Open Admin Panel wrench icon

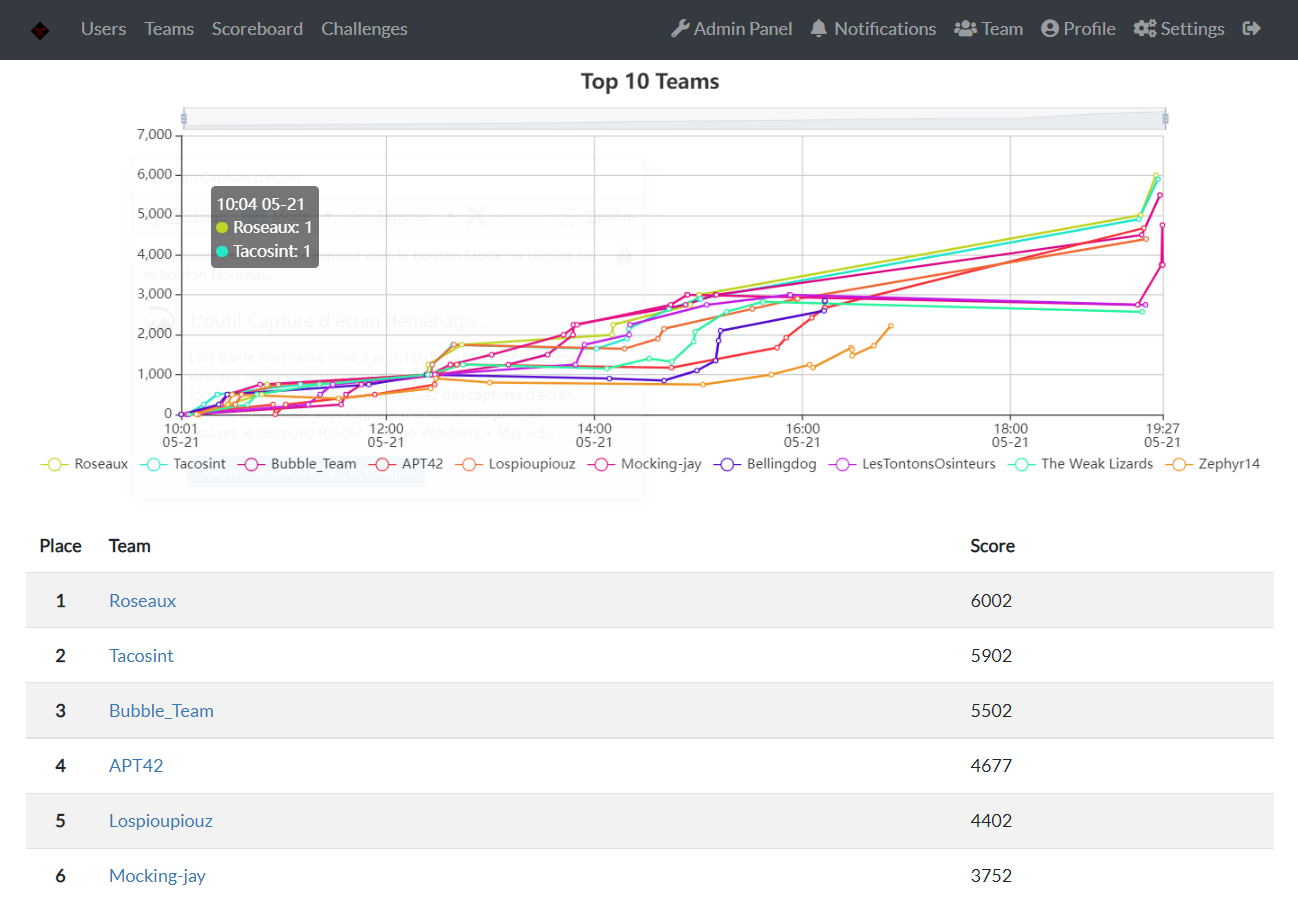pyautogui.click(x=679, y=29)
